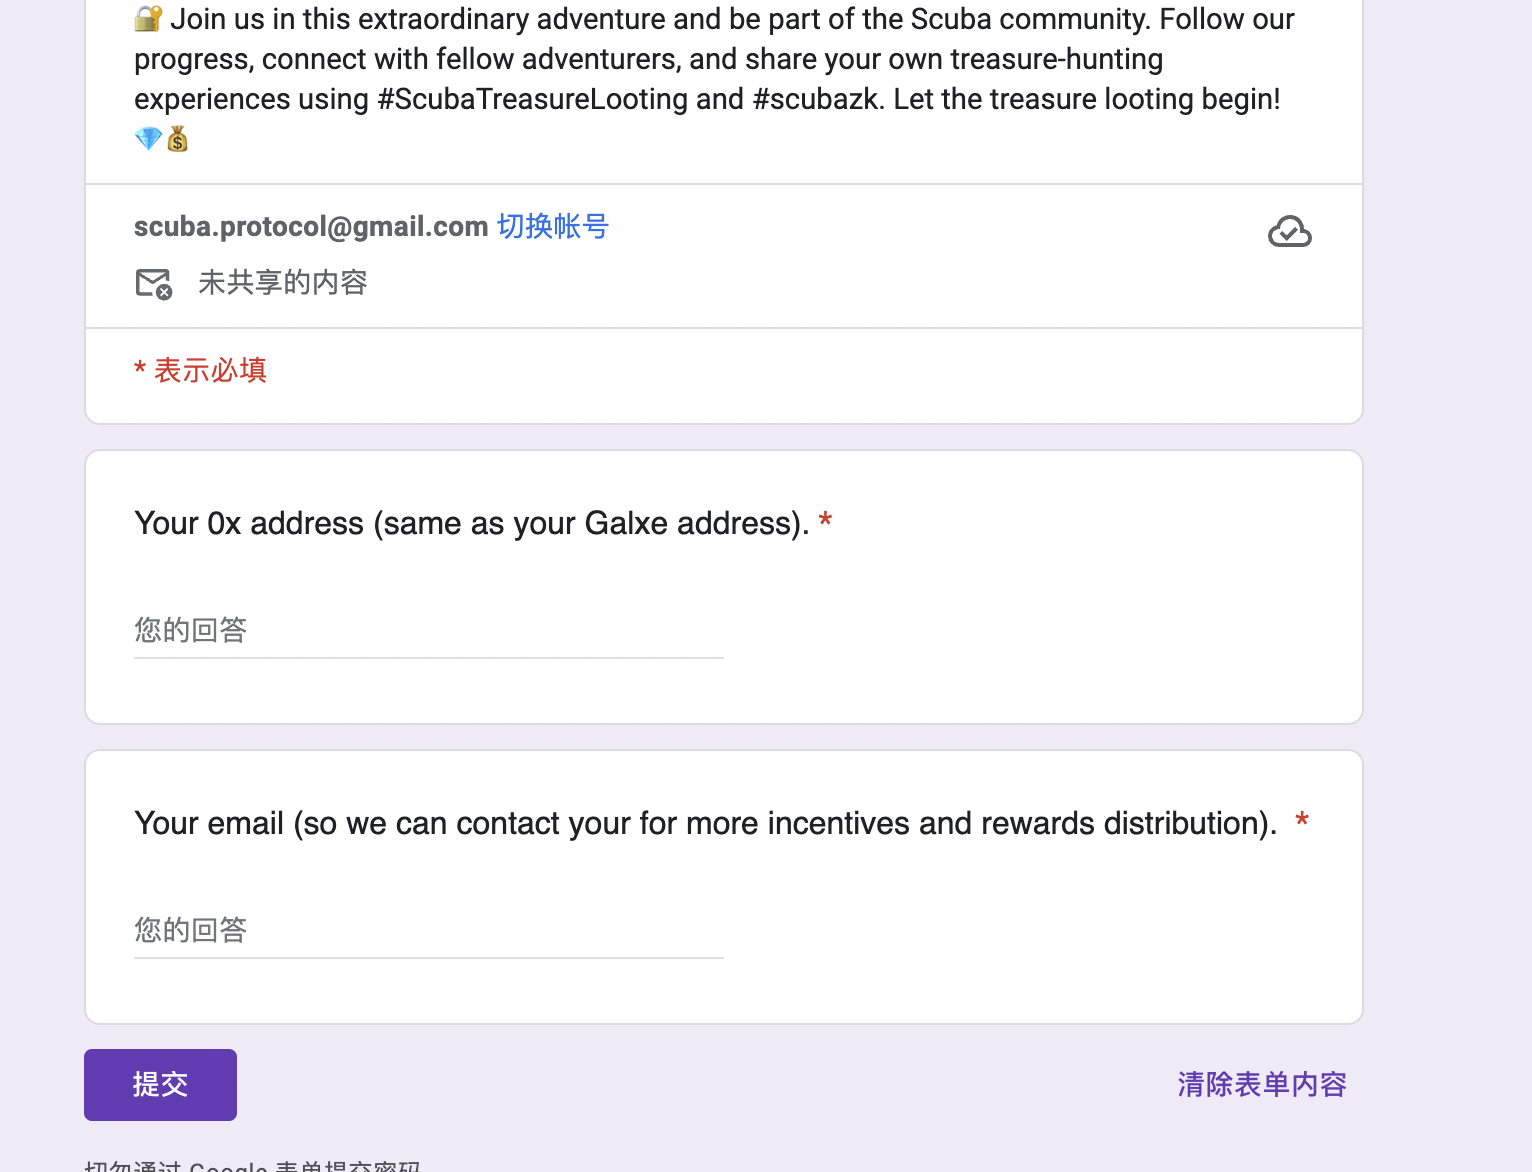
Task: Click the Join us description paragraph
Action: tap(700, 59)
